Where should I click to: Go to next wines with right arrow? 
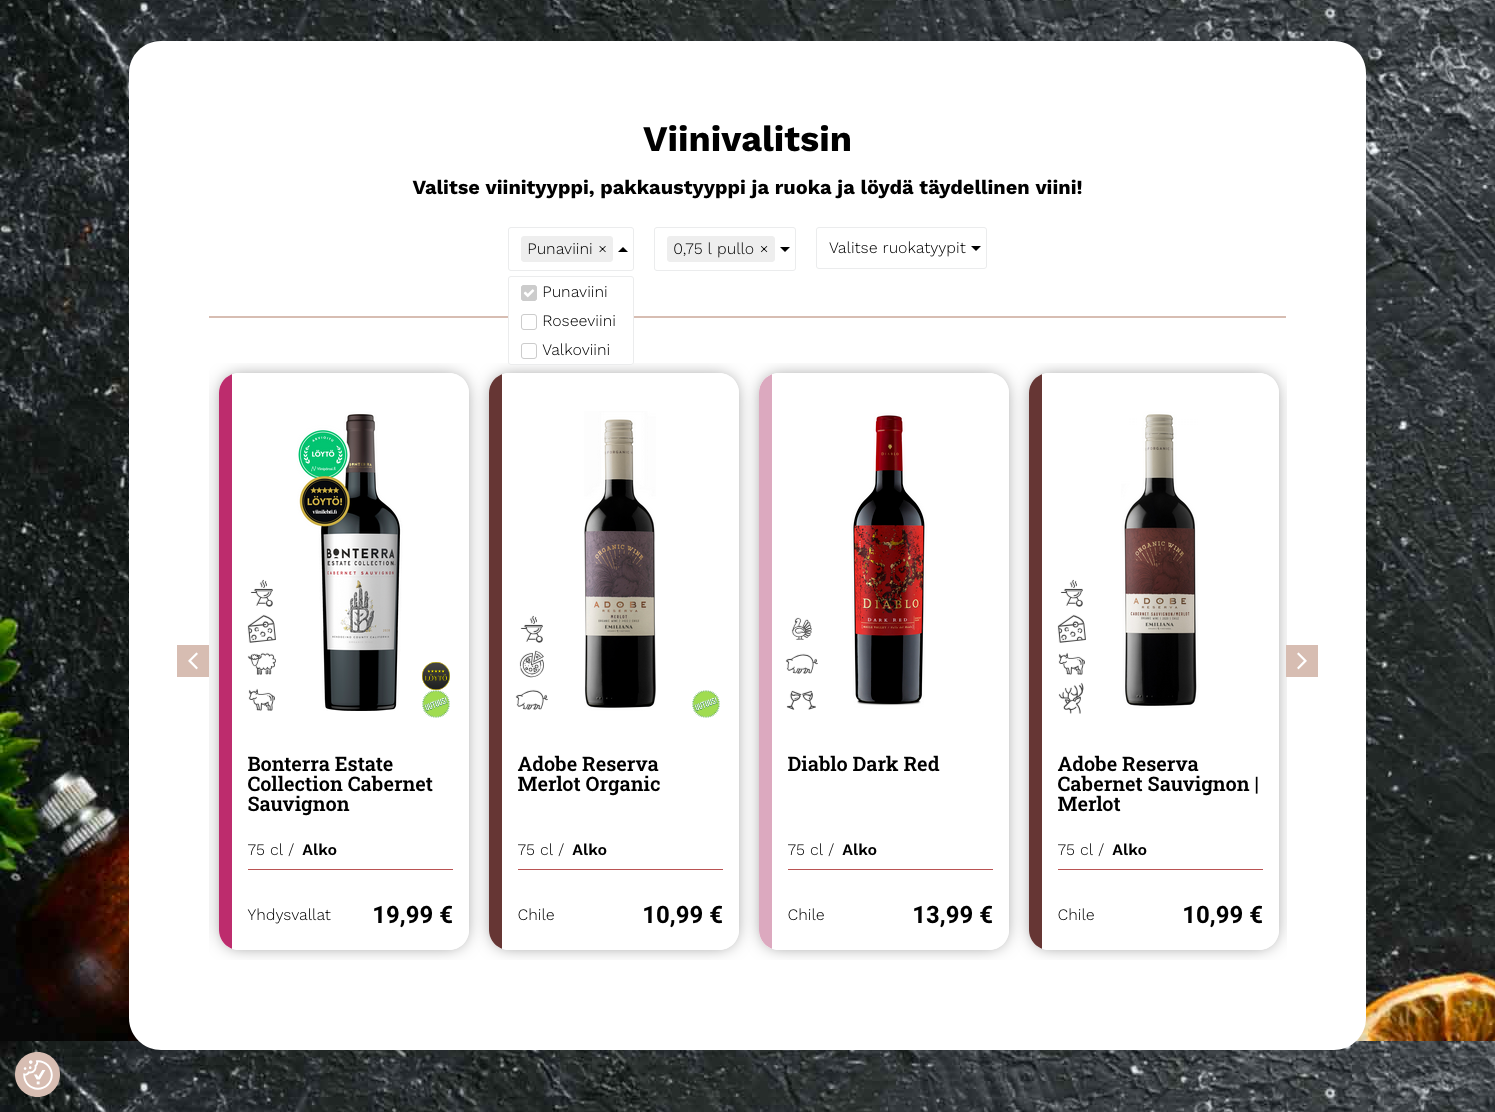[1302, 661]
